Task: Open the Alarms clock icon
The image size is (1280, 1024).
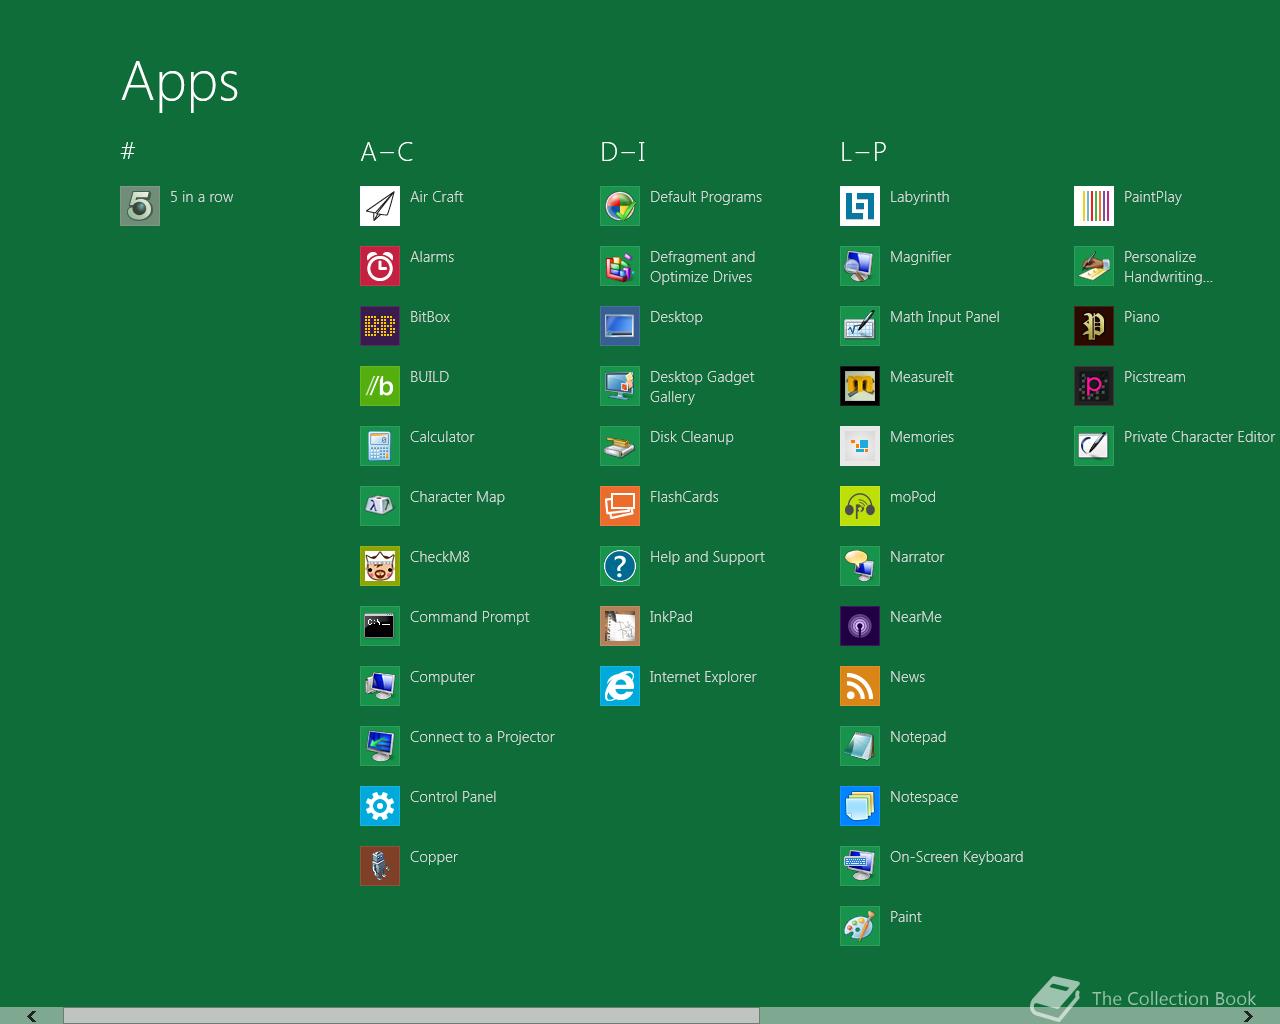Action: click(x=380, y=266)
